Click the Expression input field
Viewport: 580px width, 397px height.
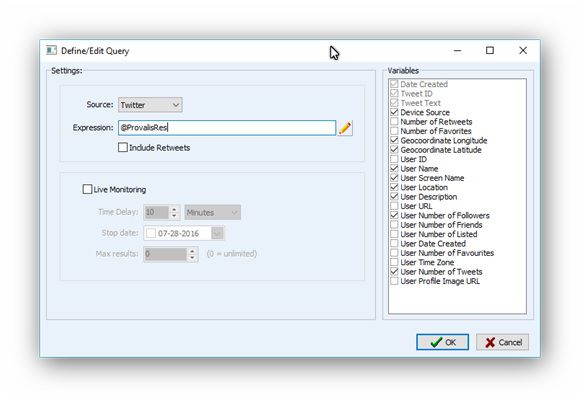[227, 128]
